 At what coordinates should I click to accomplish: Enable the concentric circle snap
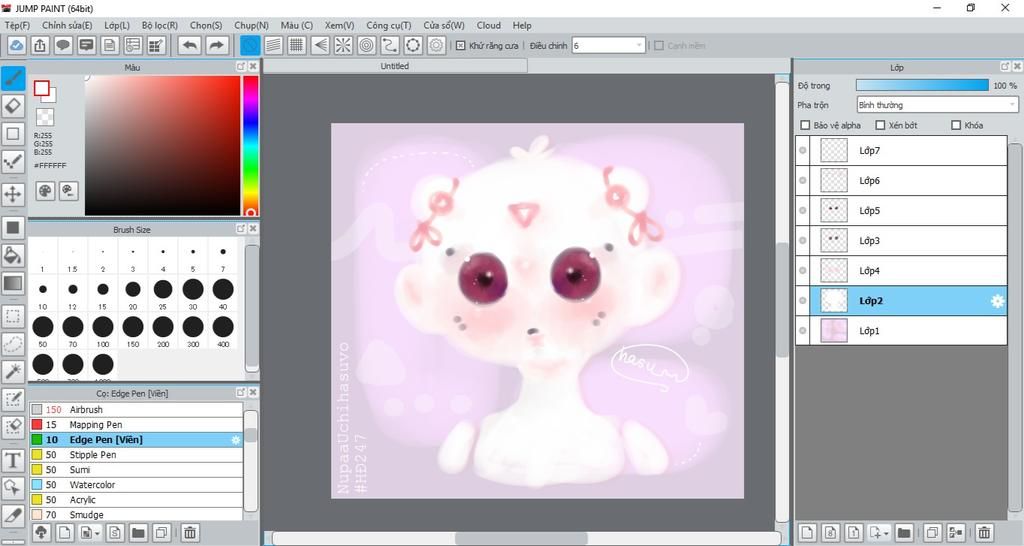coord(366,46)
